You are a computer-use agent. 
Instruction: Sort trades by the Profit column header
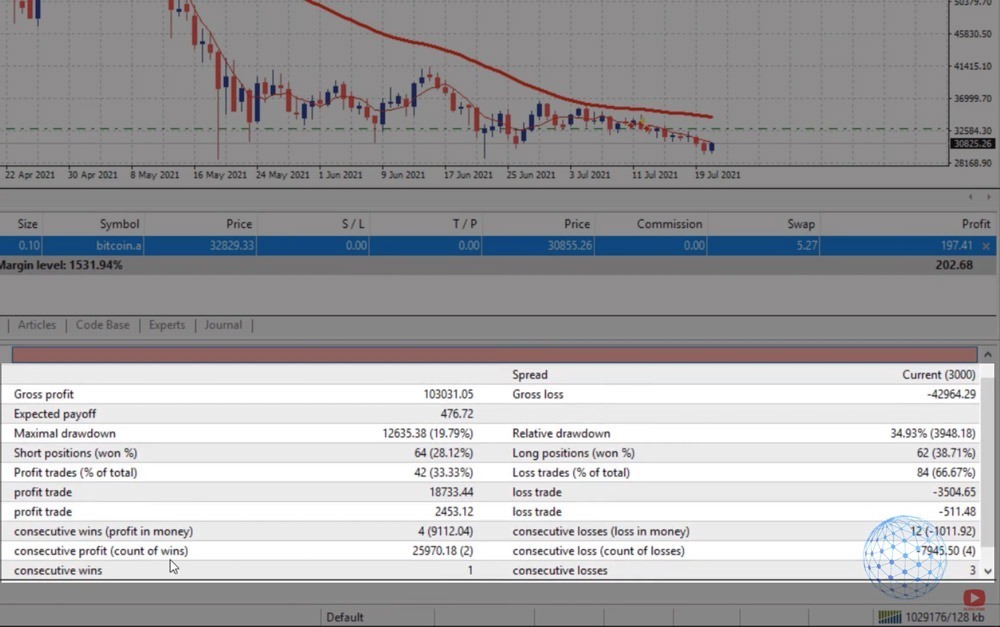tap(975, 223)
